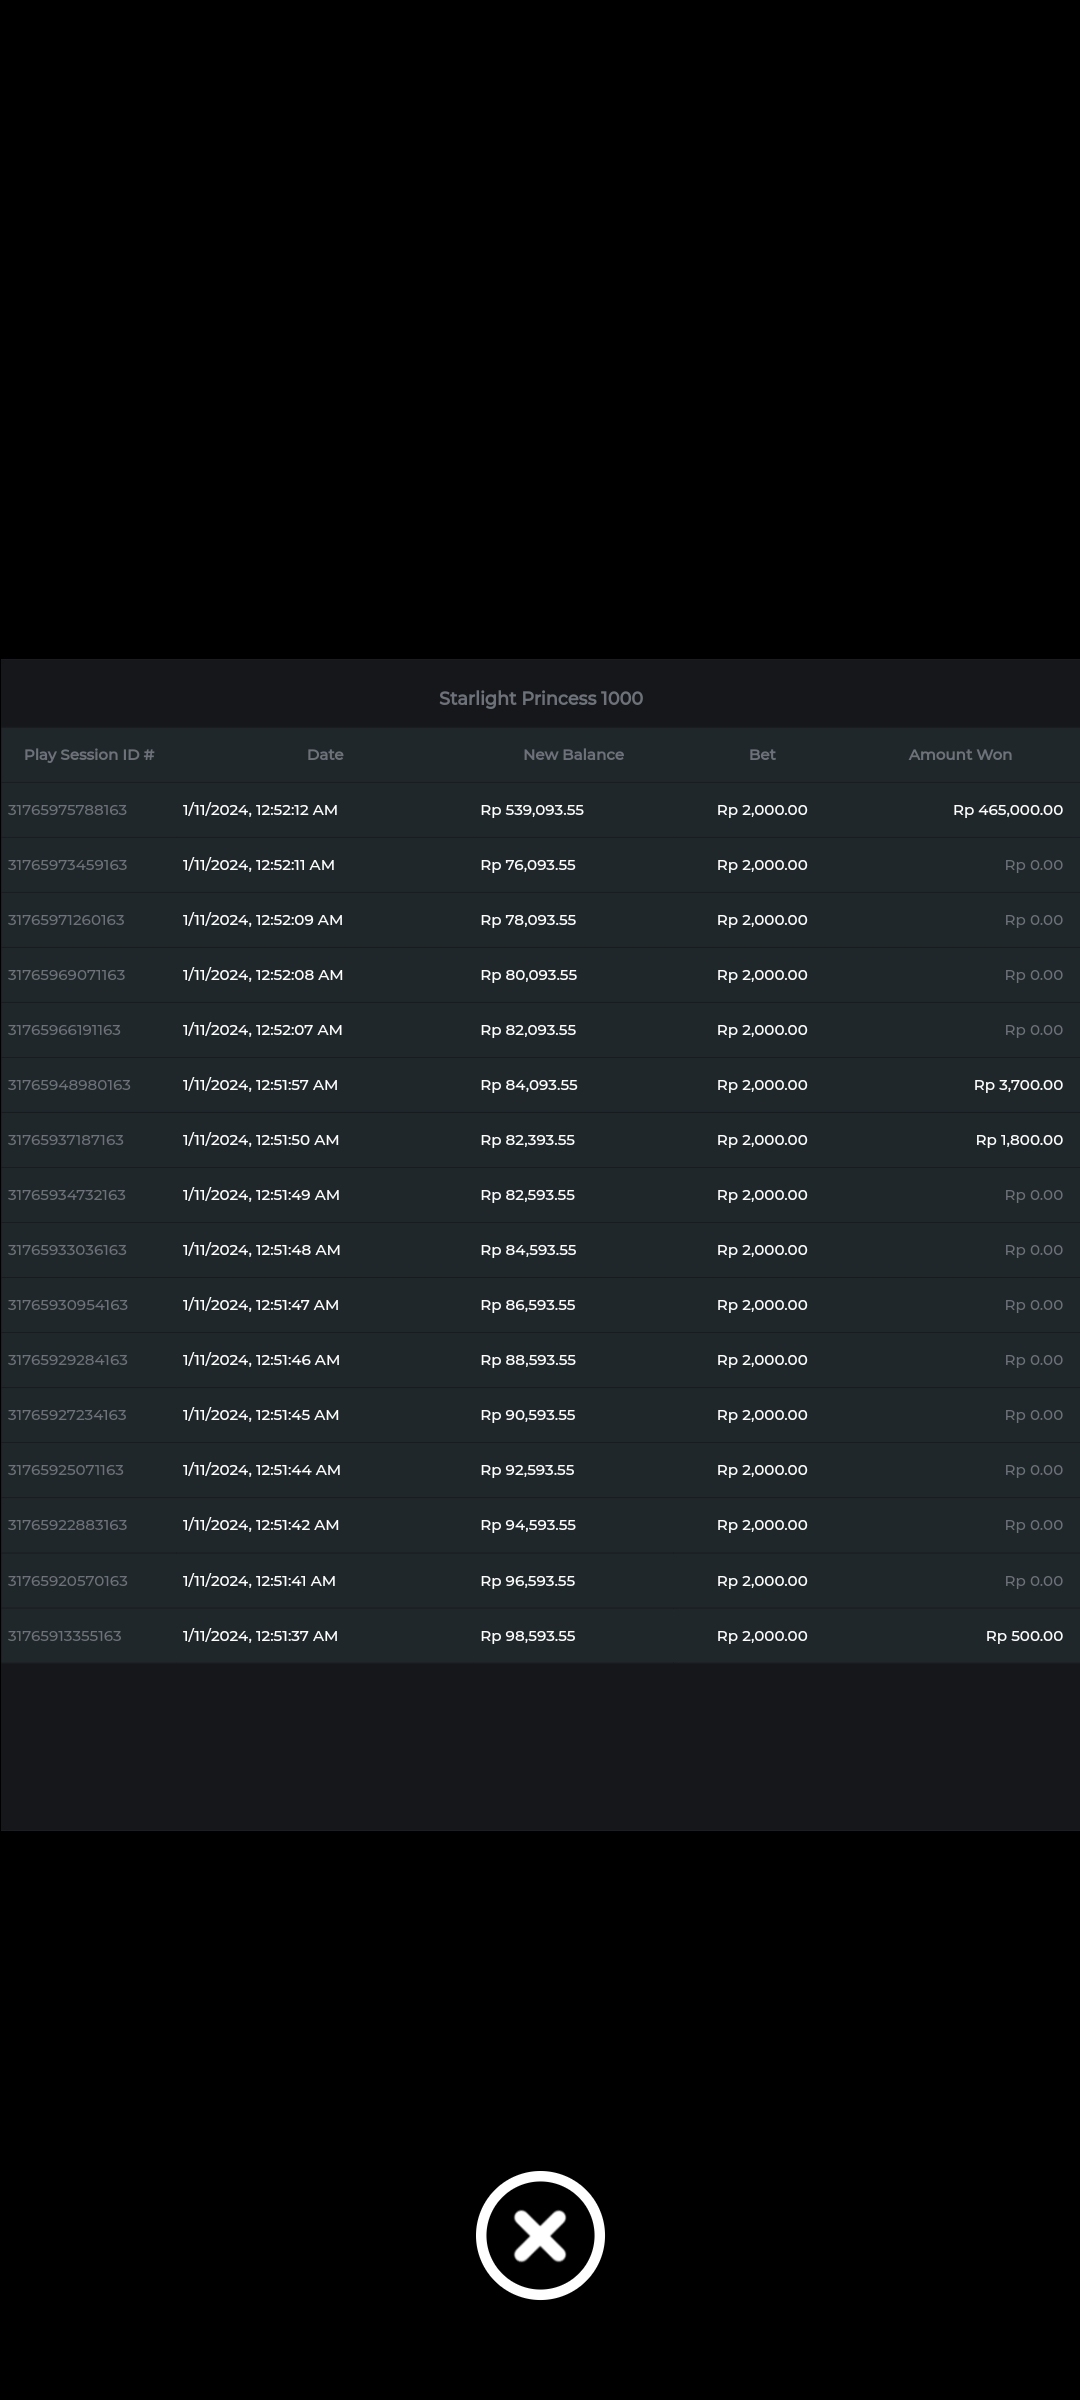Select the Rp 1,800.00 amount won cell
1080x2400 pixels.
coord(1019,1140)
